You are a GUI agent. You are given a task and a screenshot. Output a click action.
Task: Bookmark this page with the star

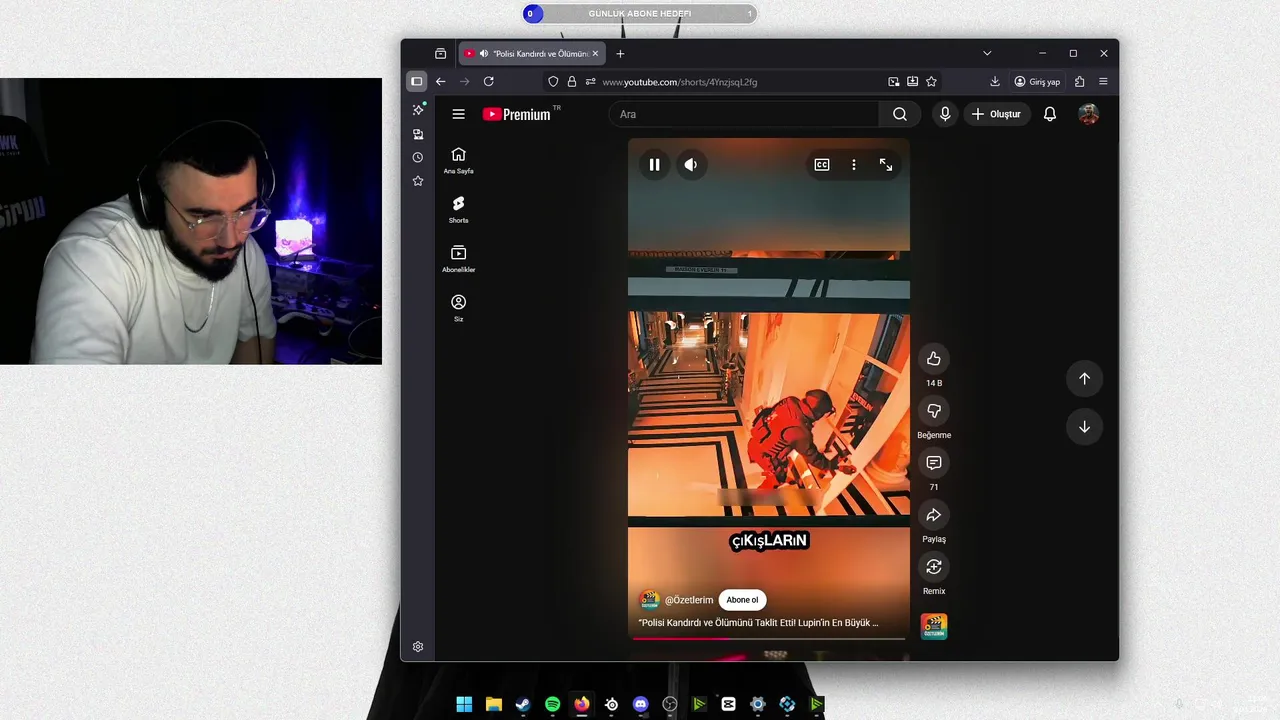tap(931, 82)
